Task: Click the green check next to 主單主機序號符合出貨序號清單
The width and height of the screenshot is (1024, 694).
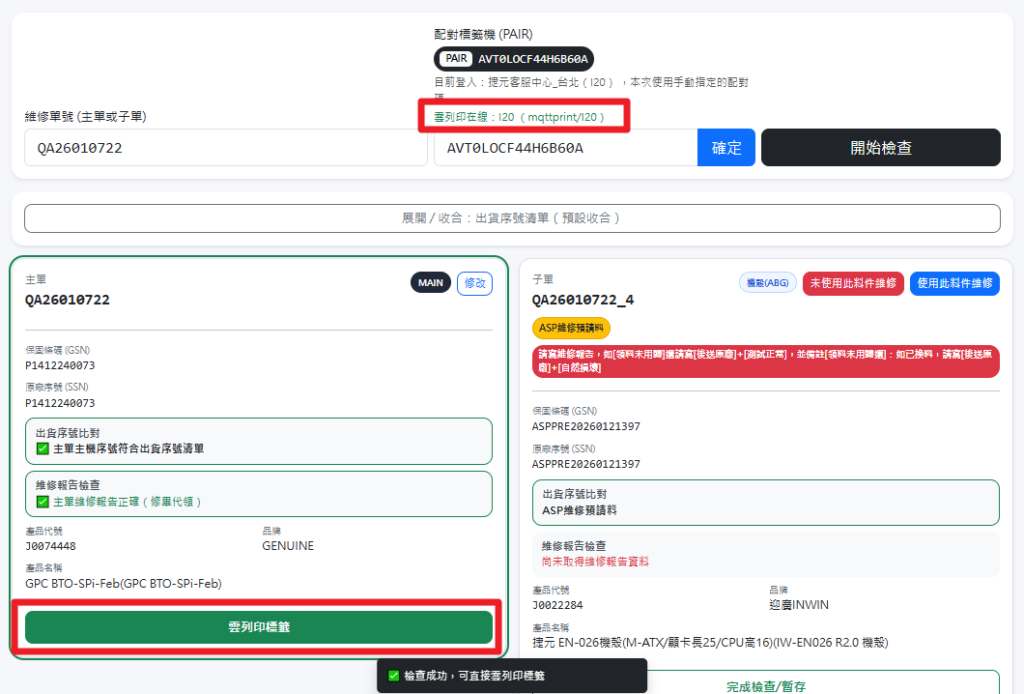Action: 42,449
